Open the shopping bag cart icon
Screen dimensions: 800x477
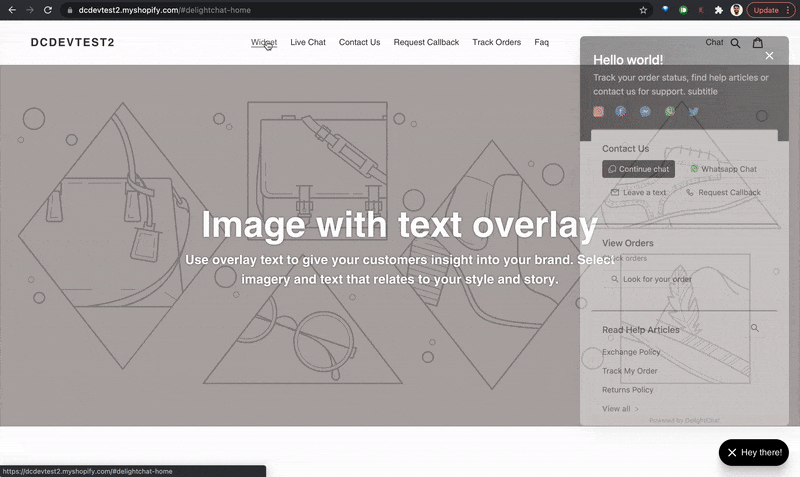(x=758, y=43)
